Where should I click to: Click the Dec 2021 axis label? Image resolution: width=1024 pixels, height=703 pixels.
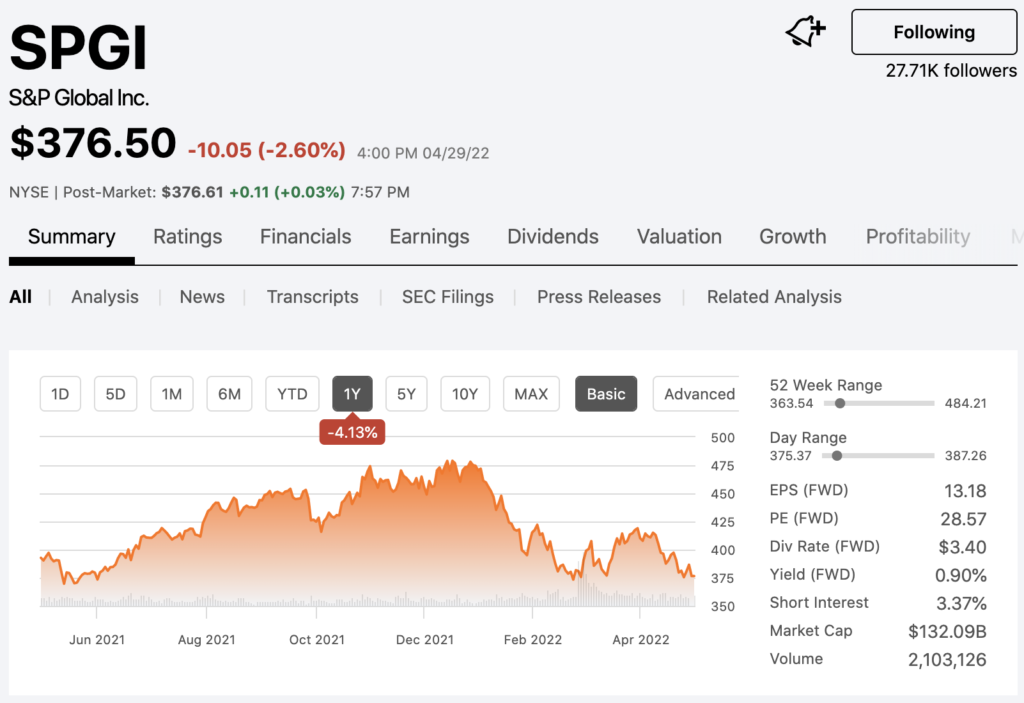click(x=424, y=640)
